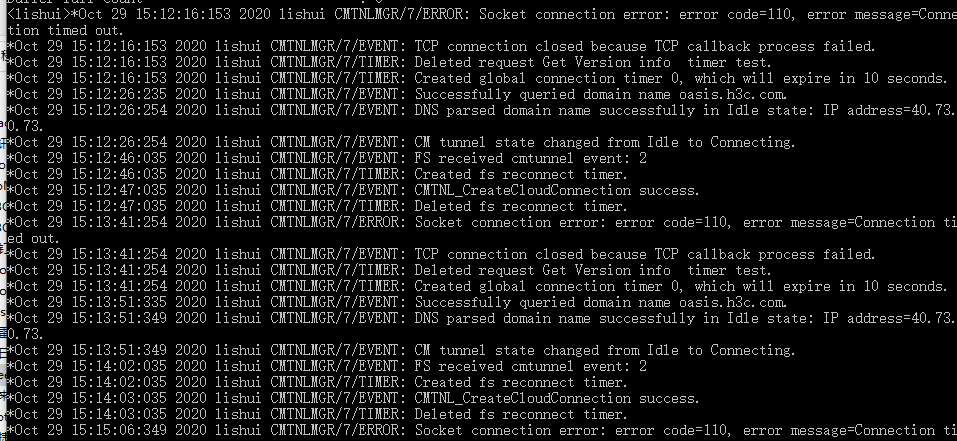Click the 15:12:47 'Deleted fs reconnect timer' line
Image resolution: width=957 pixels, height=441 pixels.
tap(520, 206)
